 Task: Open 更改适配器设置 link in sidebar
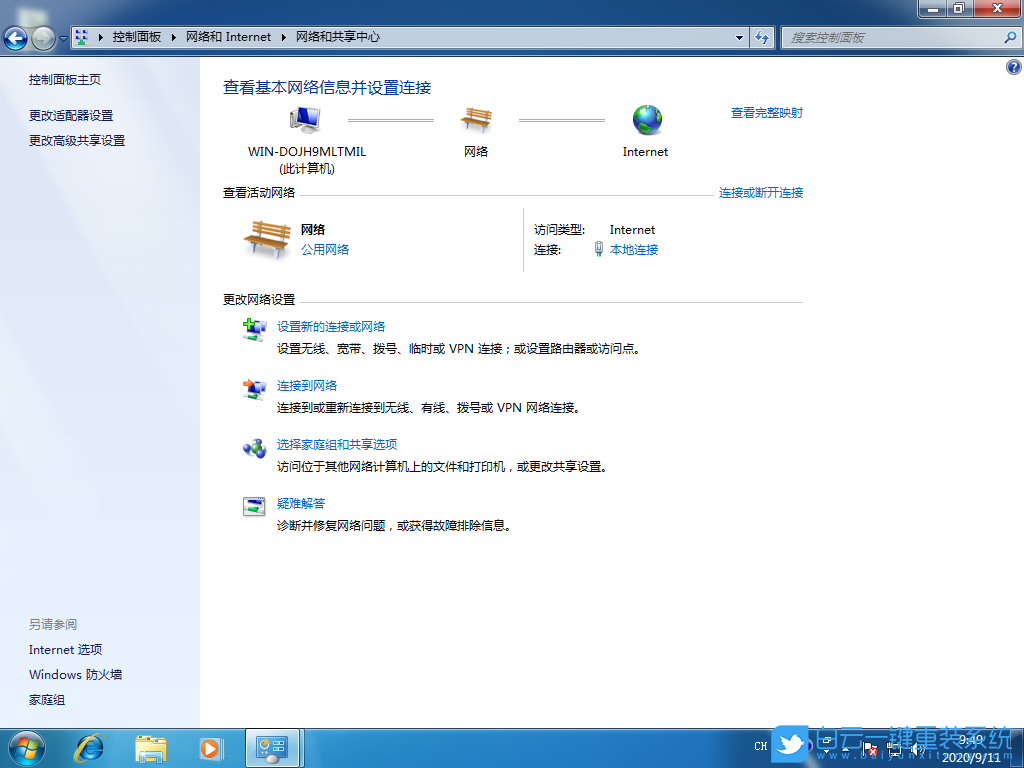click(73, 113)
